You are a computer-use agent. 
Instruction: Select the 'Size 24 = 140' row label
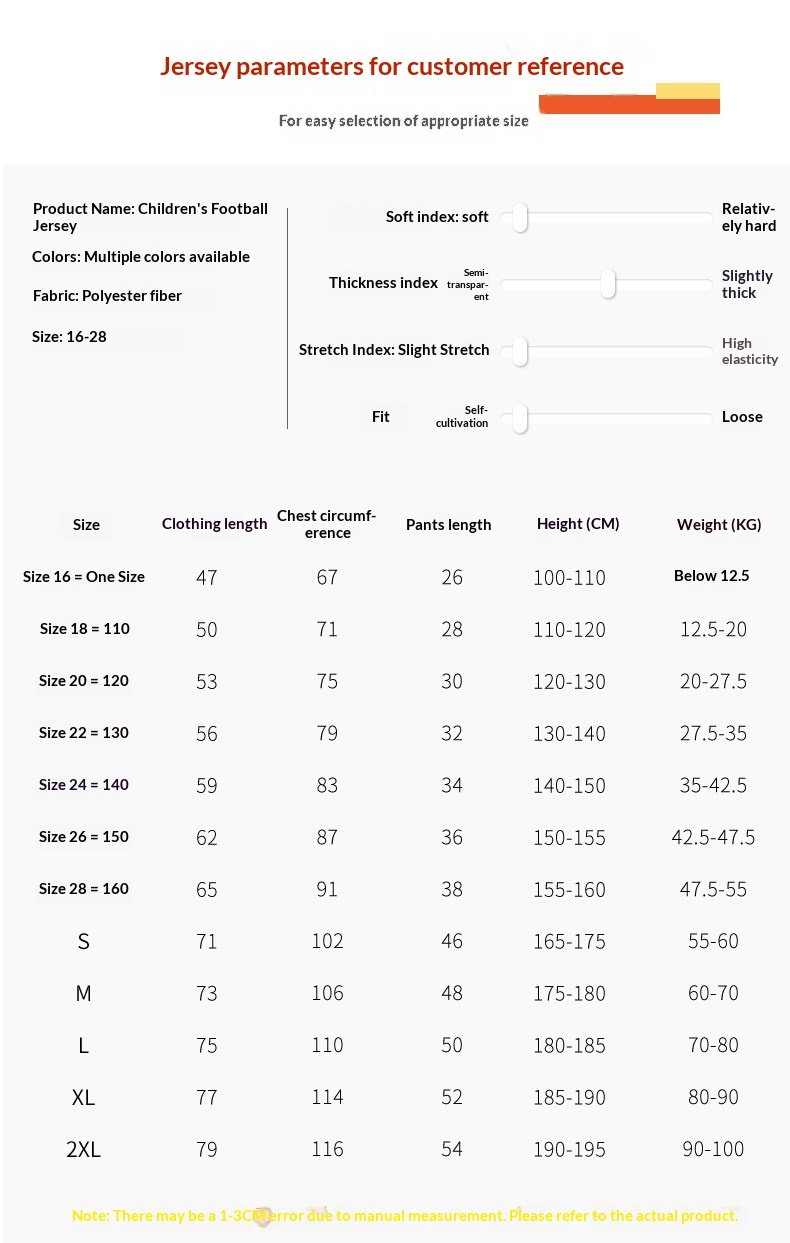coord(84,785)
